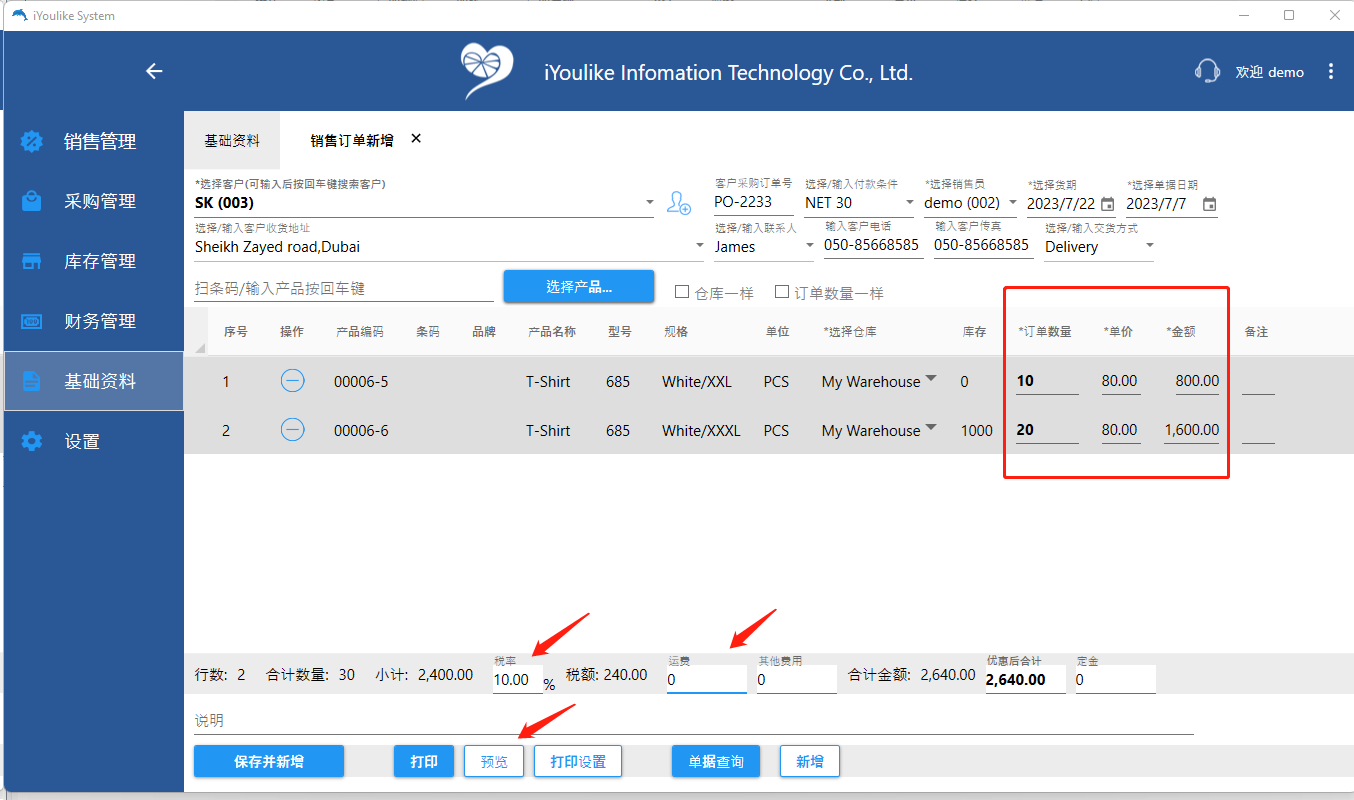Click the 欢迎 demo user label
The height and width of the screenshot is (800, 1354).
[x=1270, y=72]
